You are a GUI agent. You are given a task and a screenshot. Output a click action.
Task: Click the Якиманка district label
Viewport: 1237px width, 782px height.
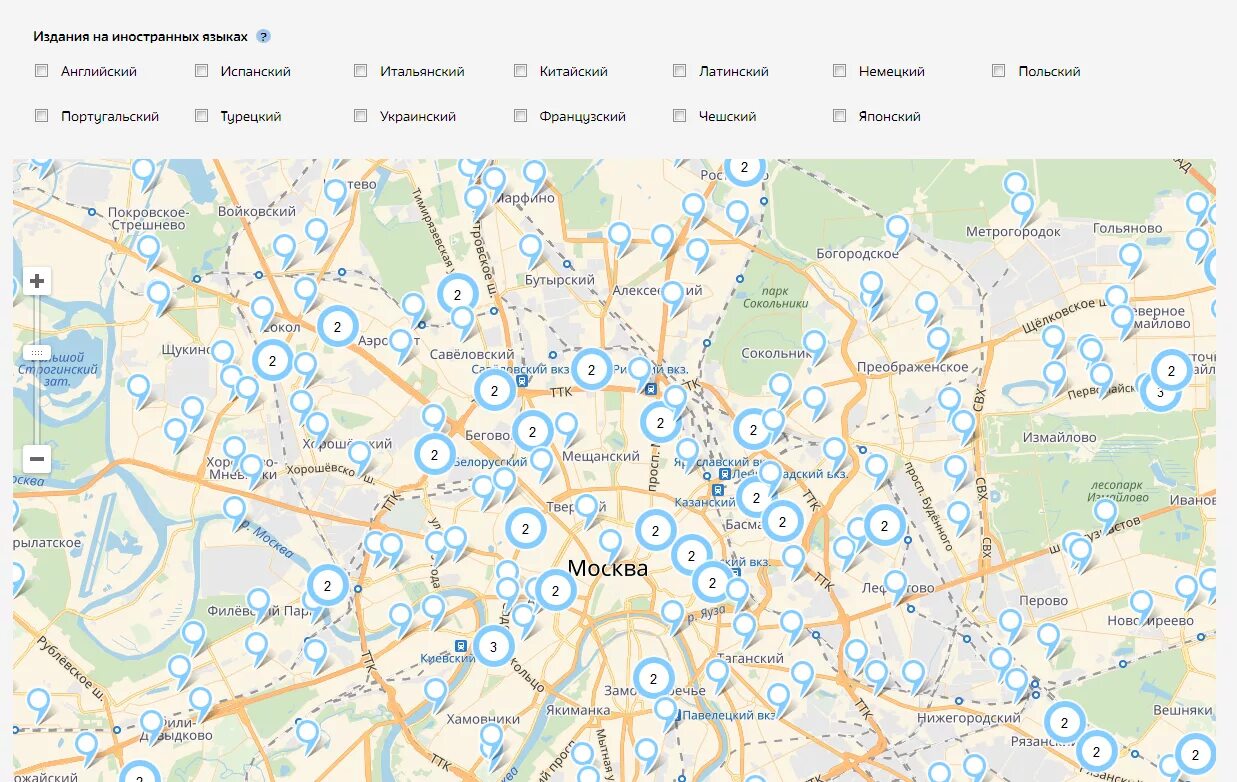coord(577,711)
